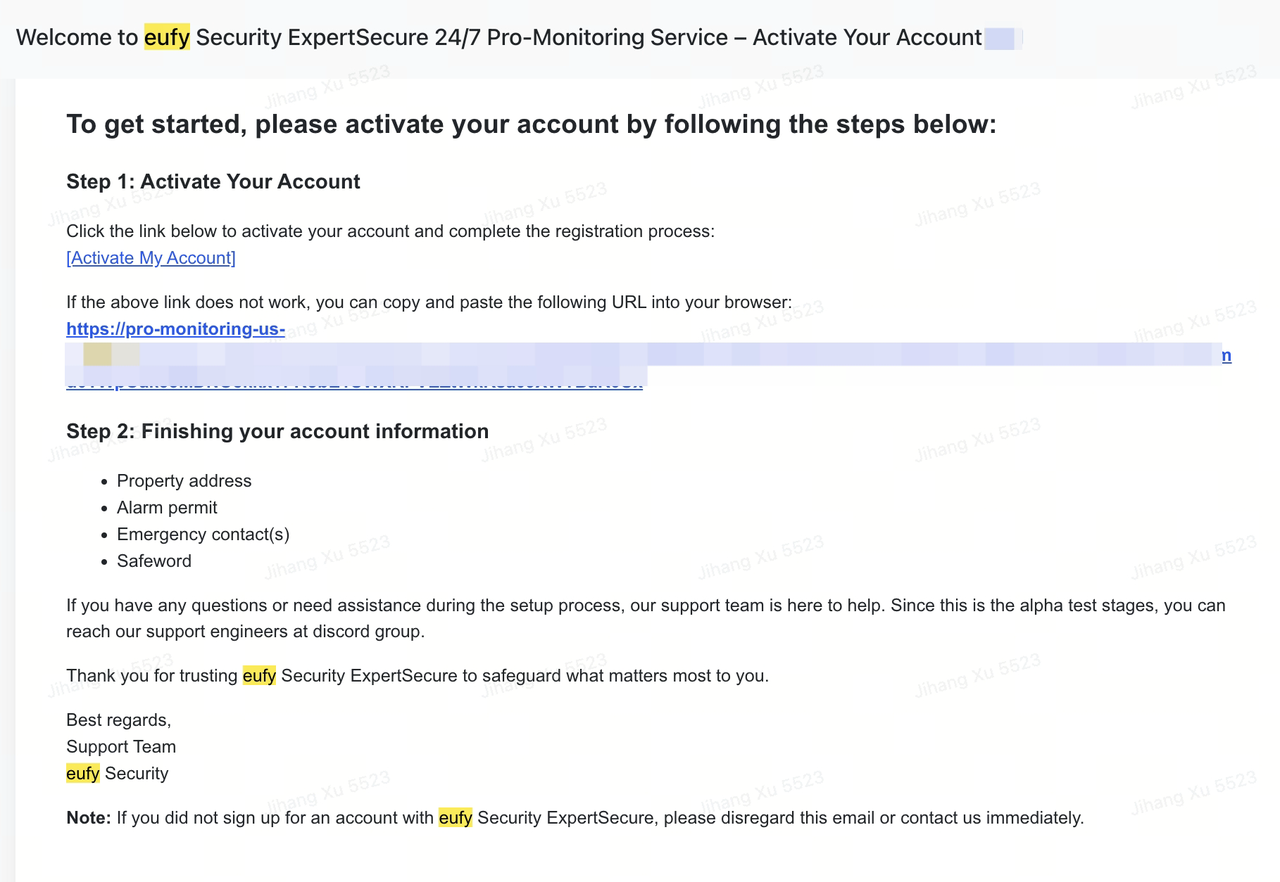Click the bold "Note:" label

88,818
